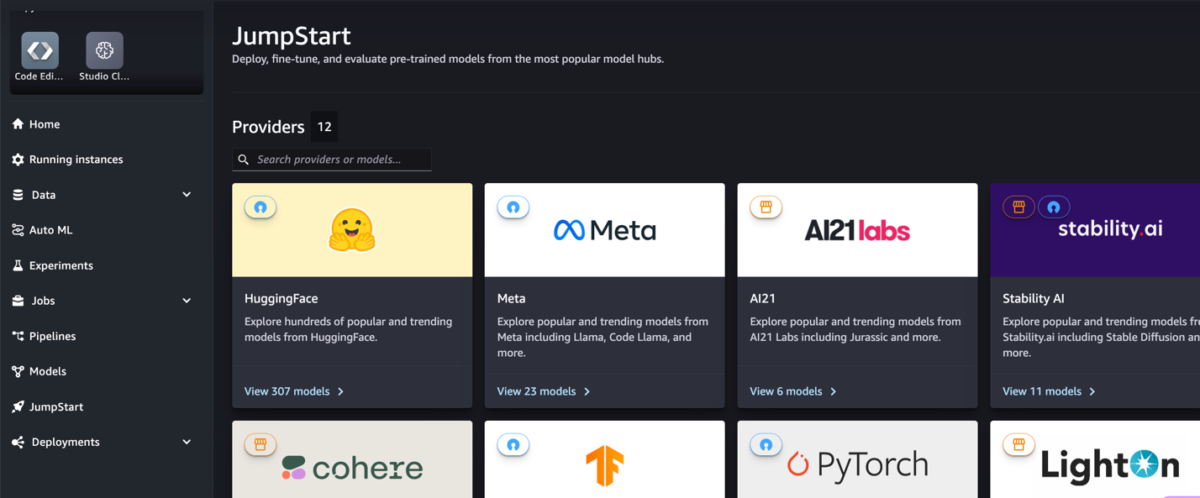Click the Home house icon in sidebar
The height and width of the screenshot is (498, 1200).
coord(17,124)
